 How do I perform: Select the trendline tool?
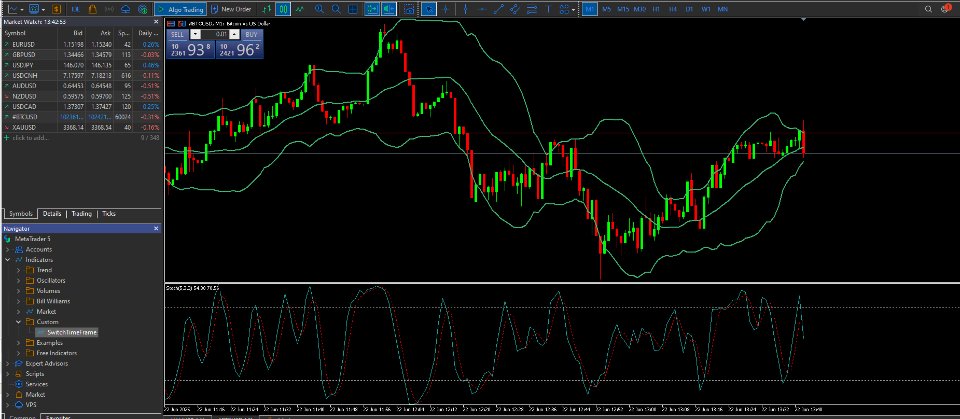point(499,9)
